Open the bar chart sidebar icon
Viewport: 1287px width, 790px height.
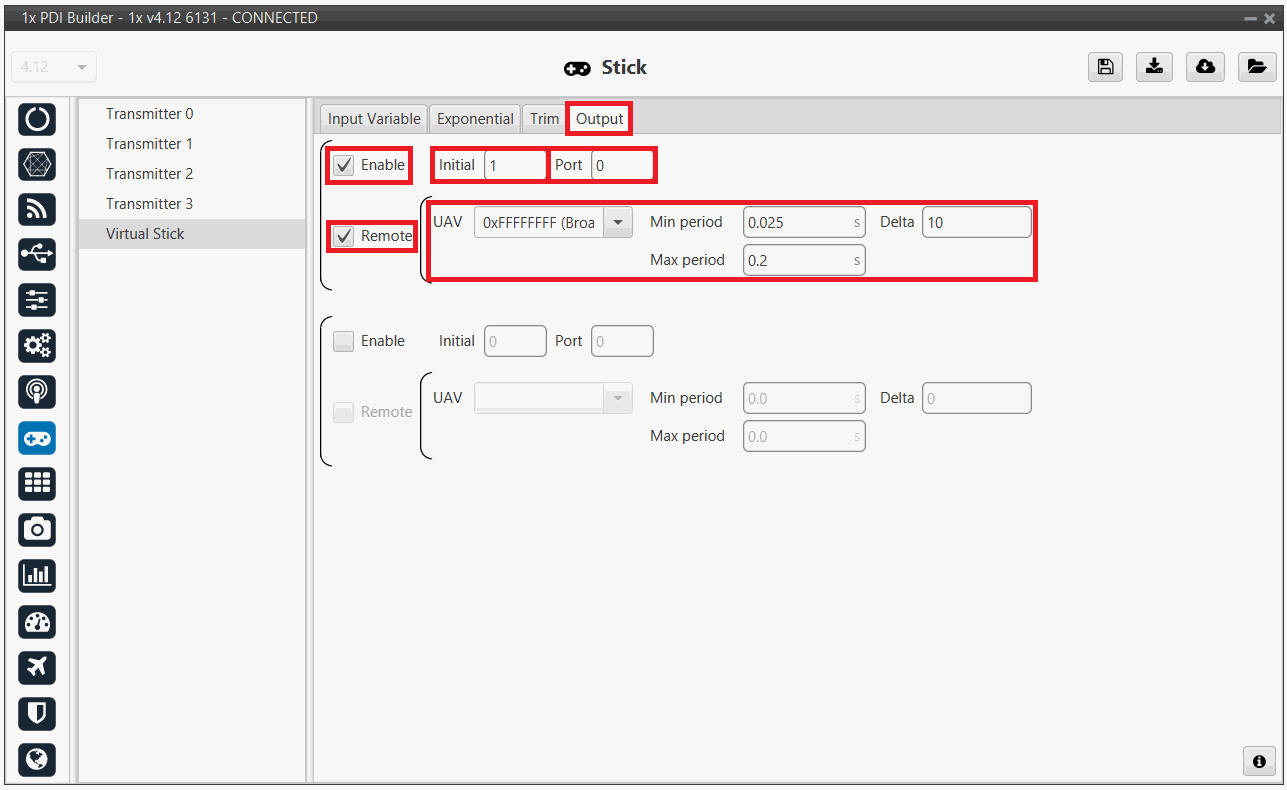click(37, 575)
